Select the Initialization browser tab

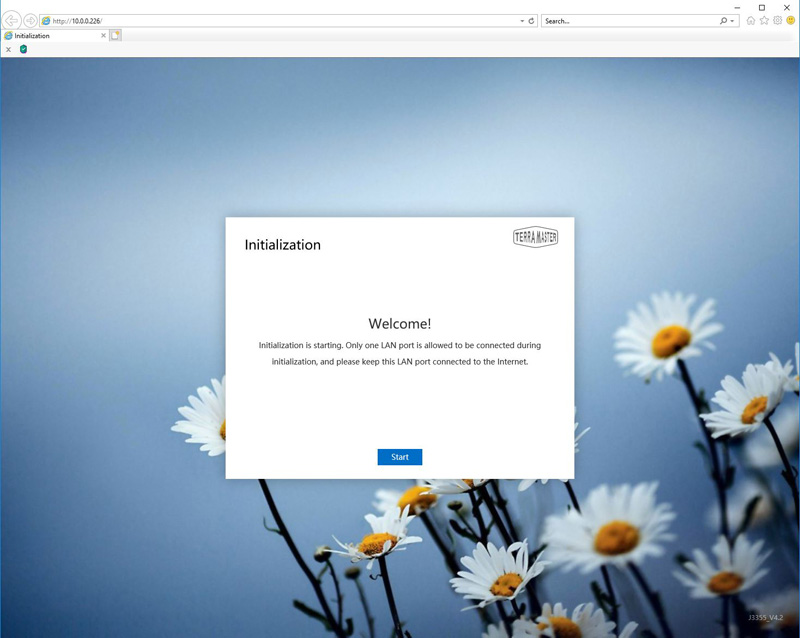tap(55, 36)
